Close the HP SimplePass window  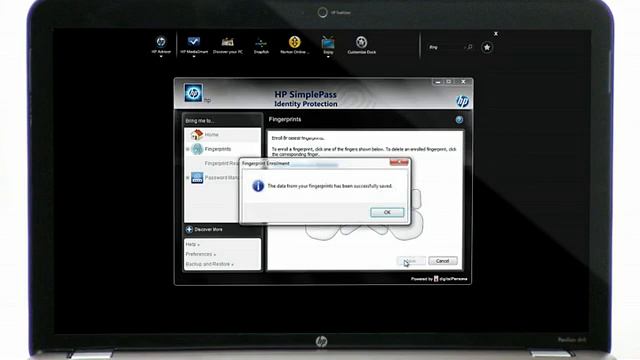pyautogui.click(x=463, y=82)
